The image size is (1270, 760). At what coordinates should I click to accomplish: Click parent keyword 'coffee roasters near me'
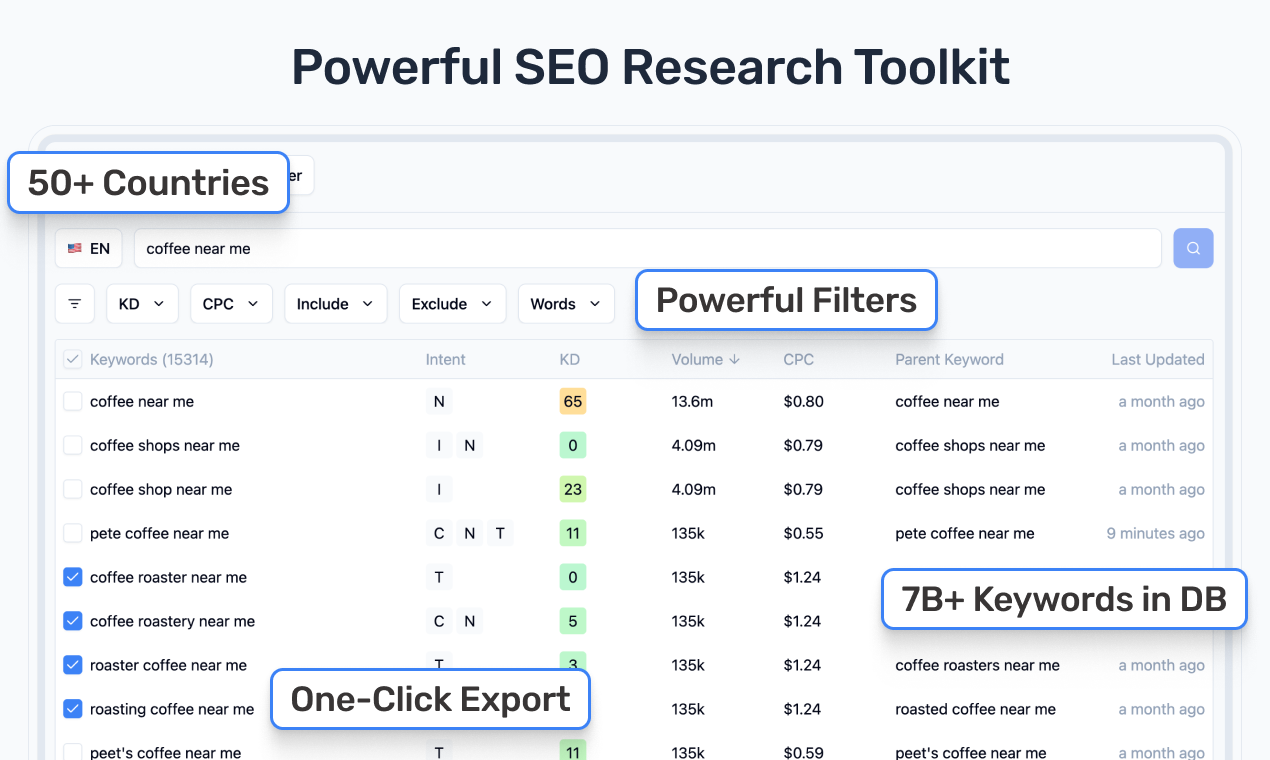[x=977, y=665]
